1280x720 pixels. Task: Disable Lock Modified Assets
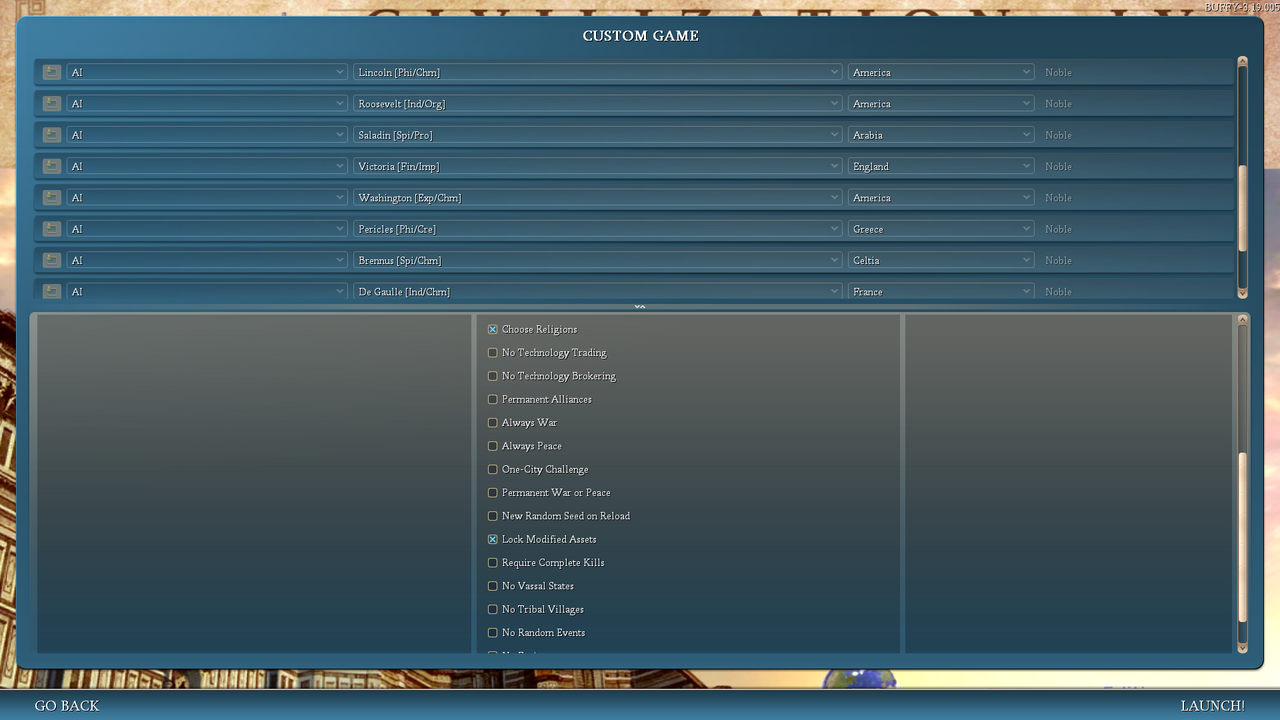[492, 539]
